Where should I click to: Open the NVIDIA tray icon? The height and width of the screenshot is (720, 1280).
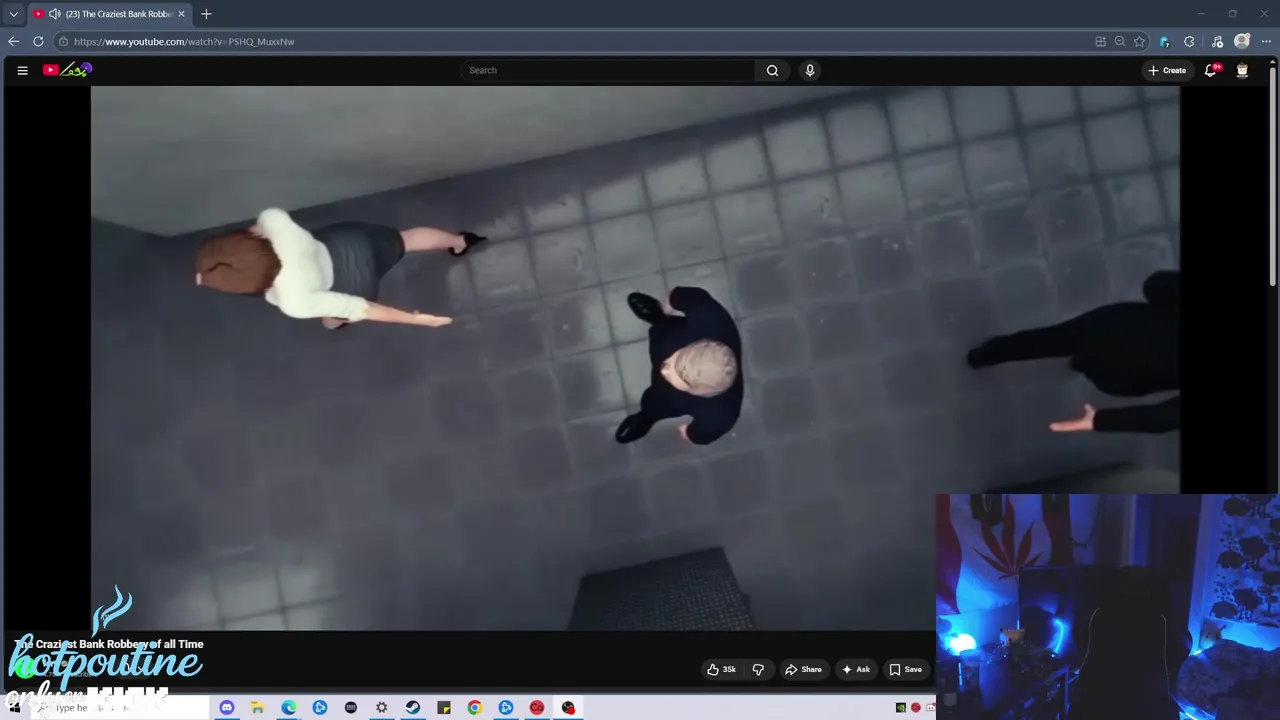pyautogui.click(x=900, y=708)
